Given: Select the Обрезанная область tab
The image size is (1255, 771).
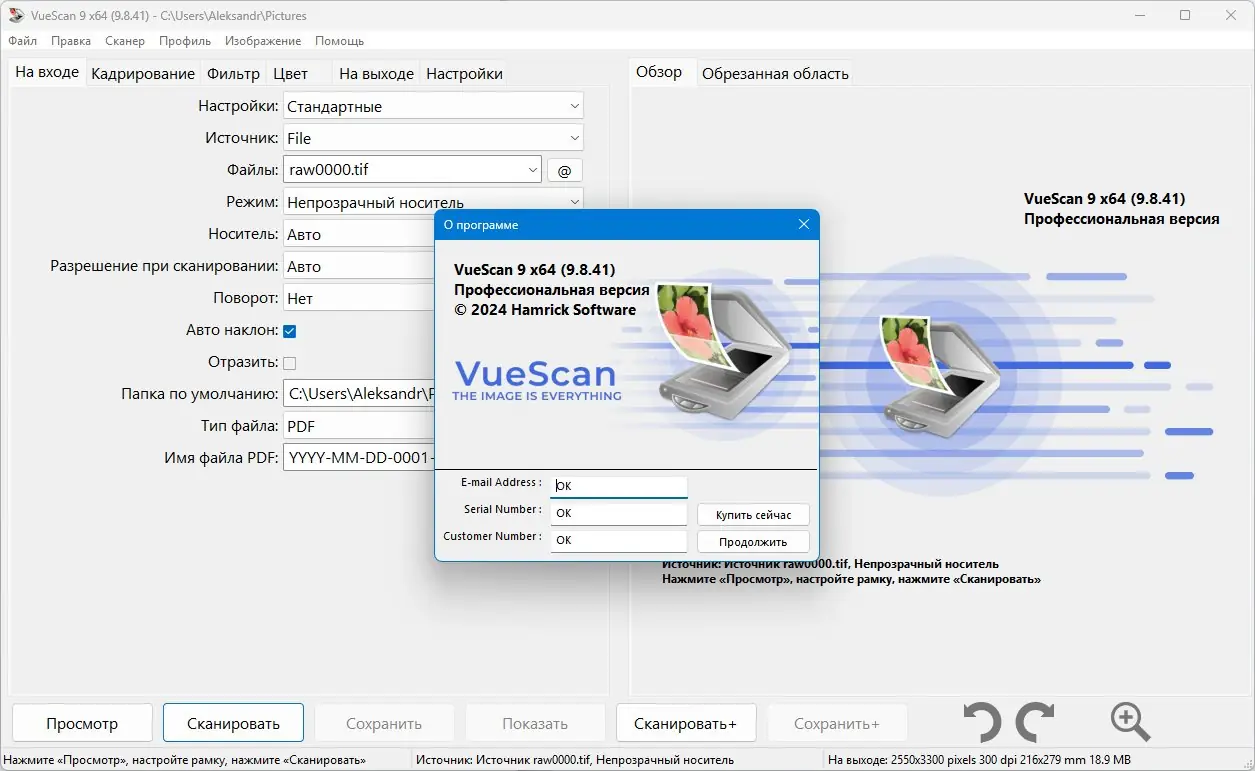Looking at the screenshot, I should tap(775, 74).
